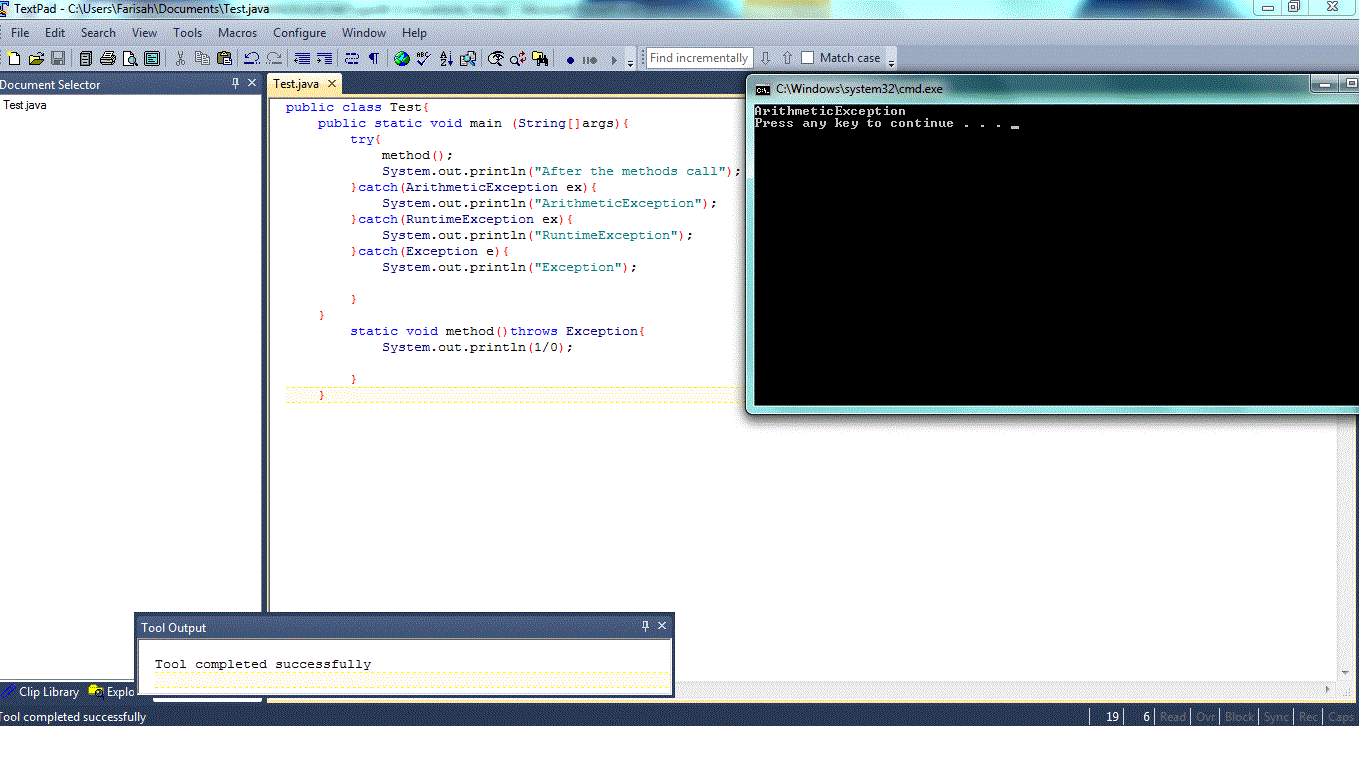Toggle visible spaces paragraph mark icon
Image resolution: width=1366 pixels, height=768 pixels.
[x=374, y=59]
